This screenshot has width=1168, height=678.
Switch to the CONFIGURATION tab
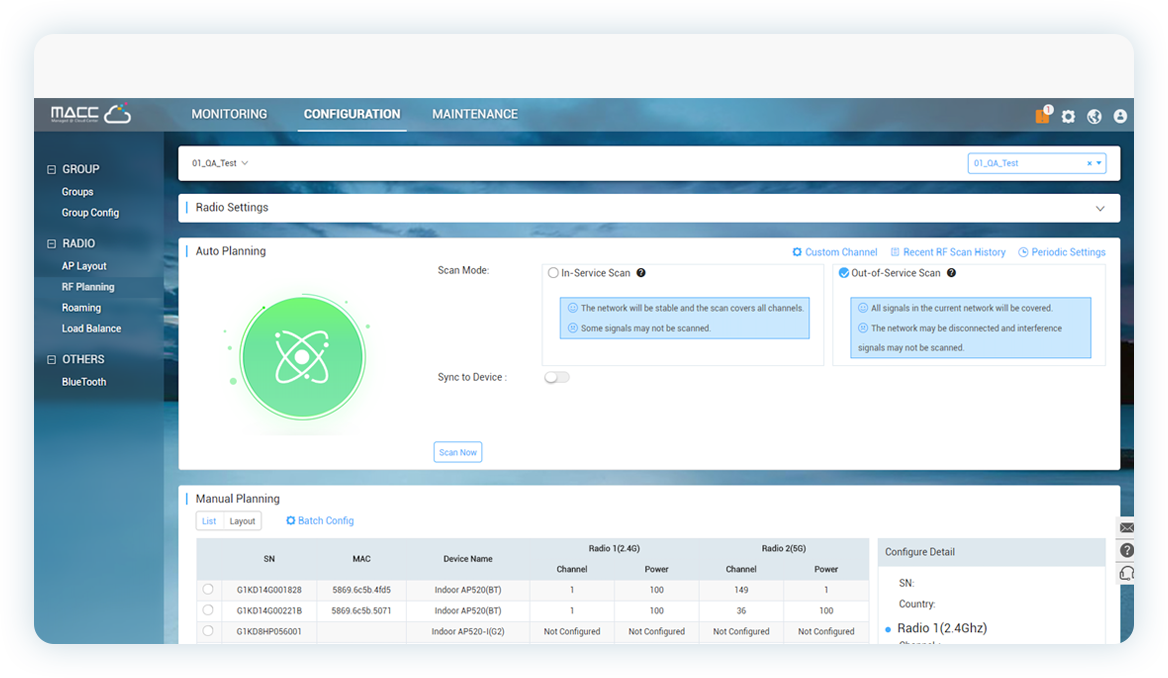352,114
